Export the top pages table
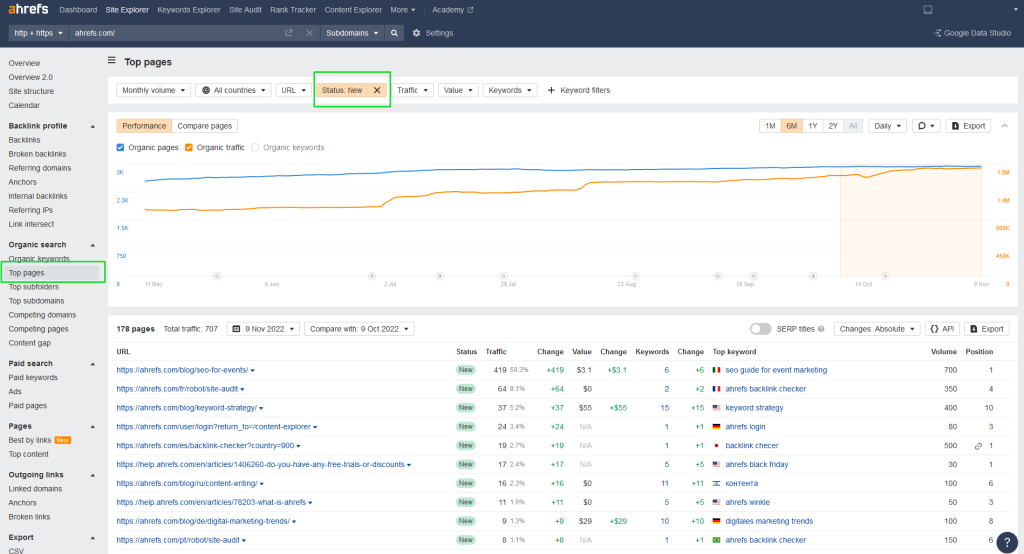The image size is (1024, 554). click(986, 329)
